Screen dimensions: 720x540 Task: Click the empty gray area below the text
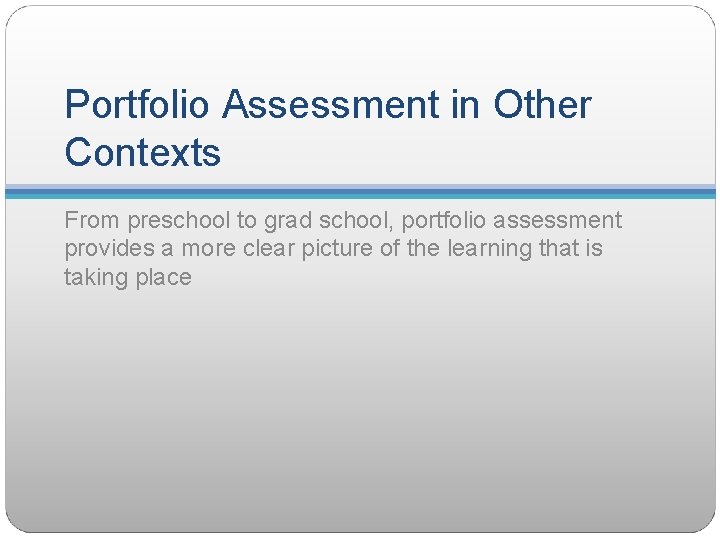(360, 404)
